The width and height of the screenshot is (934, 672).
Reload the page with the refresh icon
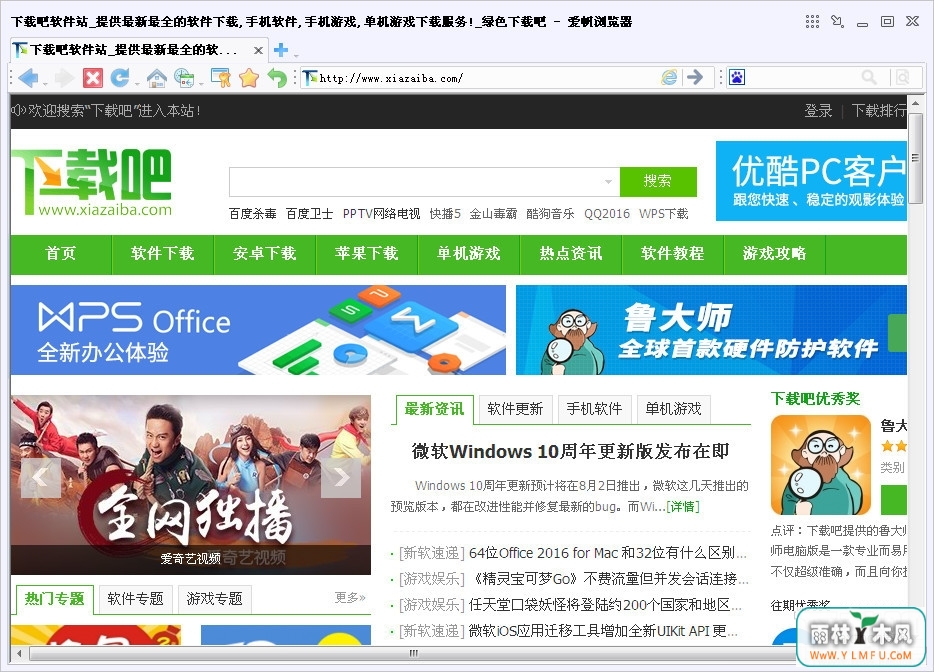coord(120,77)
